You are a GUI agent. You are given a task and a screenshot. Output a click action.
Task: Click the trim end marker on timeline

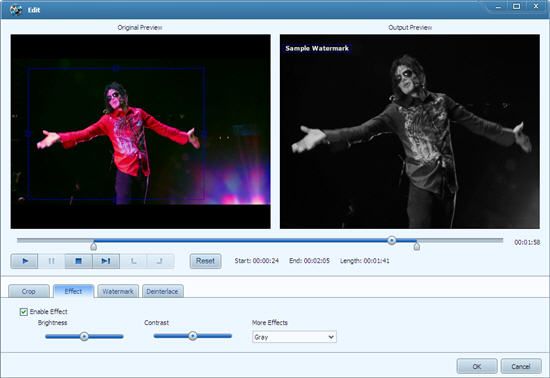pos(416,246)
